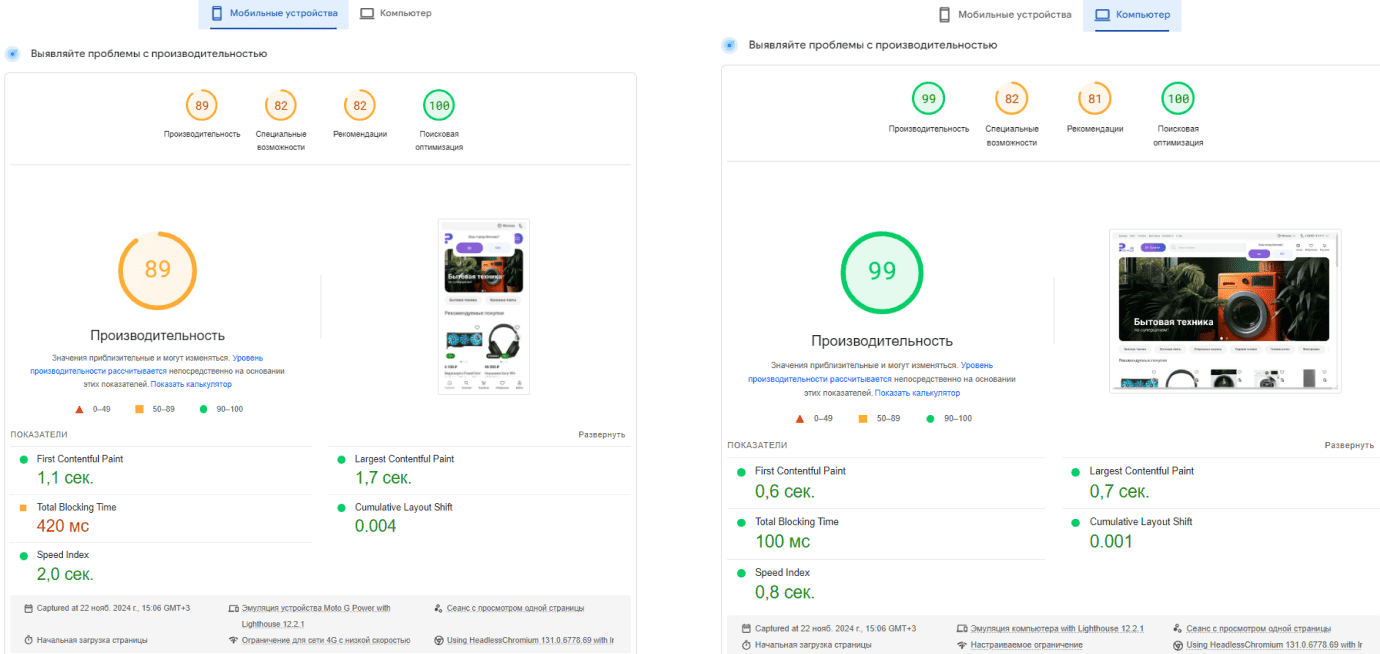Open the Производительность score gauge 89 in the top row
The height and width of the screenshot is (654, 1380).
(202, 106)
